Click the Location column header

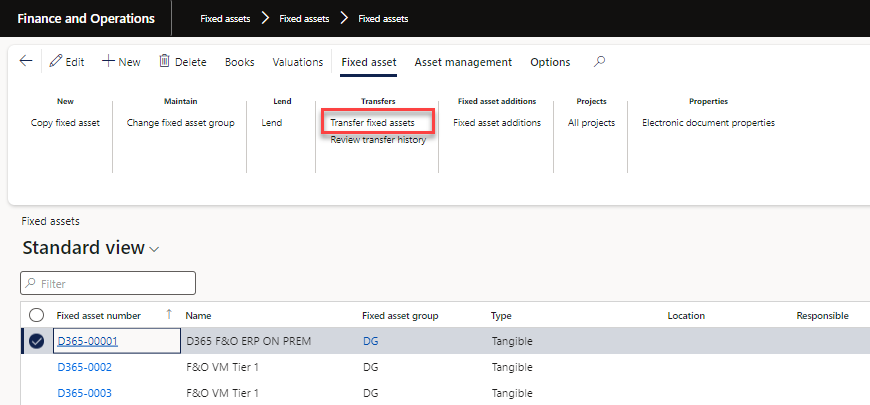[x=686, y=316]
